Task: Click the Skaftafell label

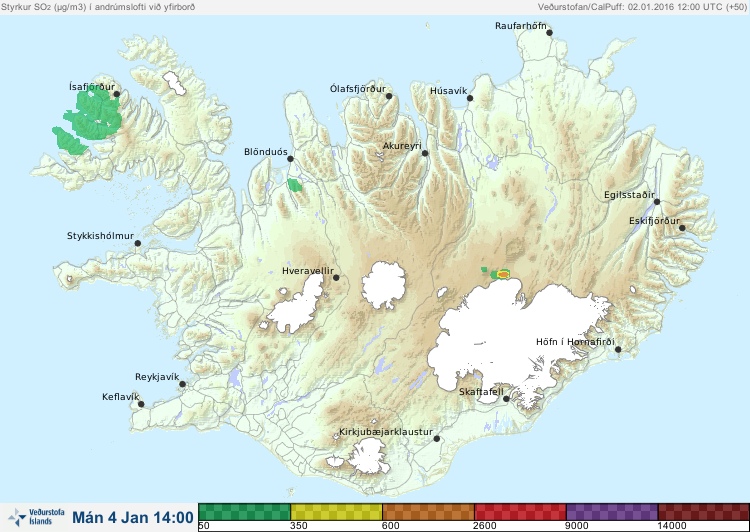Action: click(x=481, y=392)
